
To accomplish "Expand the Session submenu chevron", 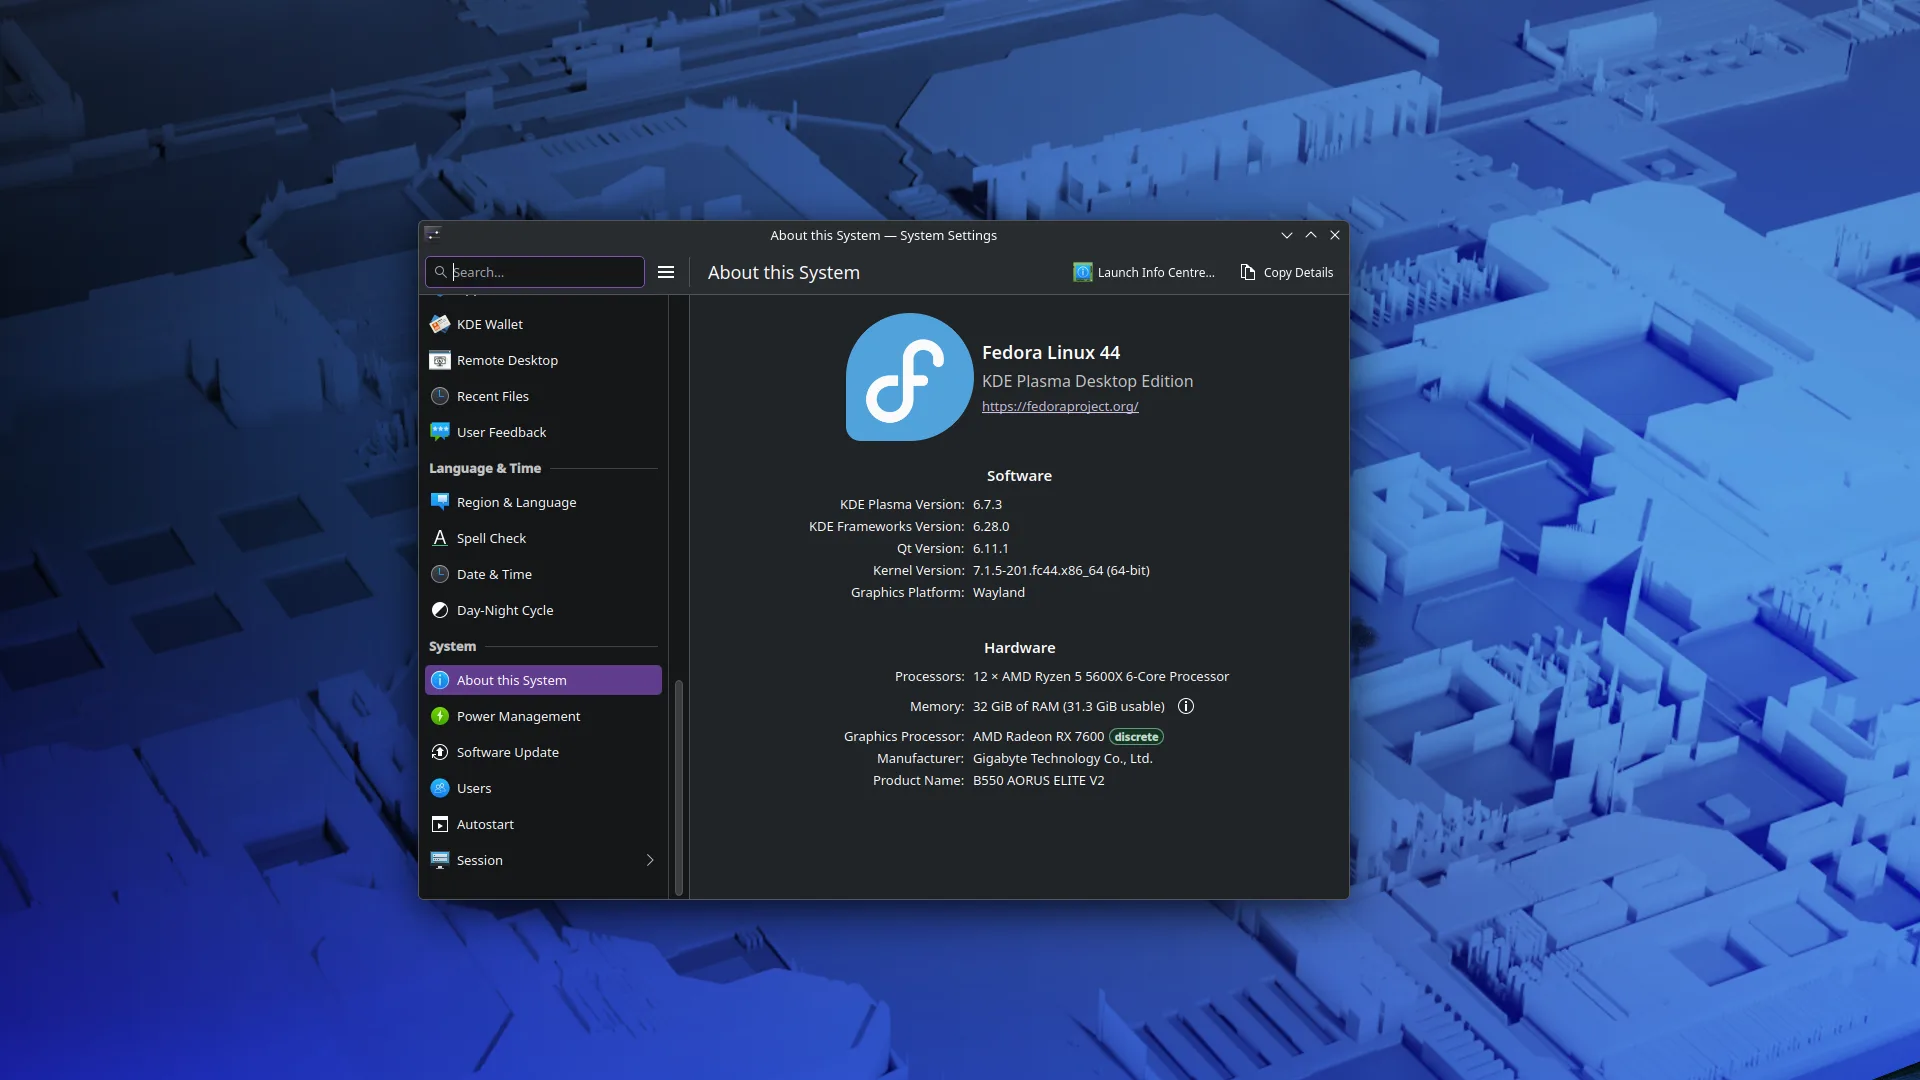I will pos(650,860).
